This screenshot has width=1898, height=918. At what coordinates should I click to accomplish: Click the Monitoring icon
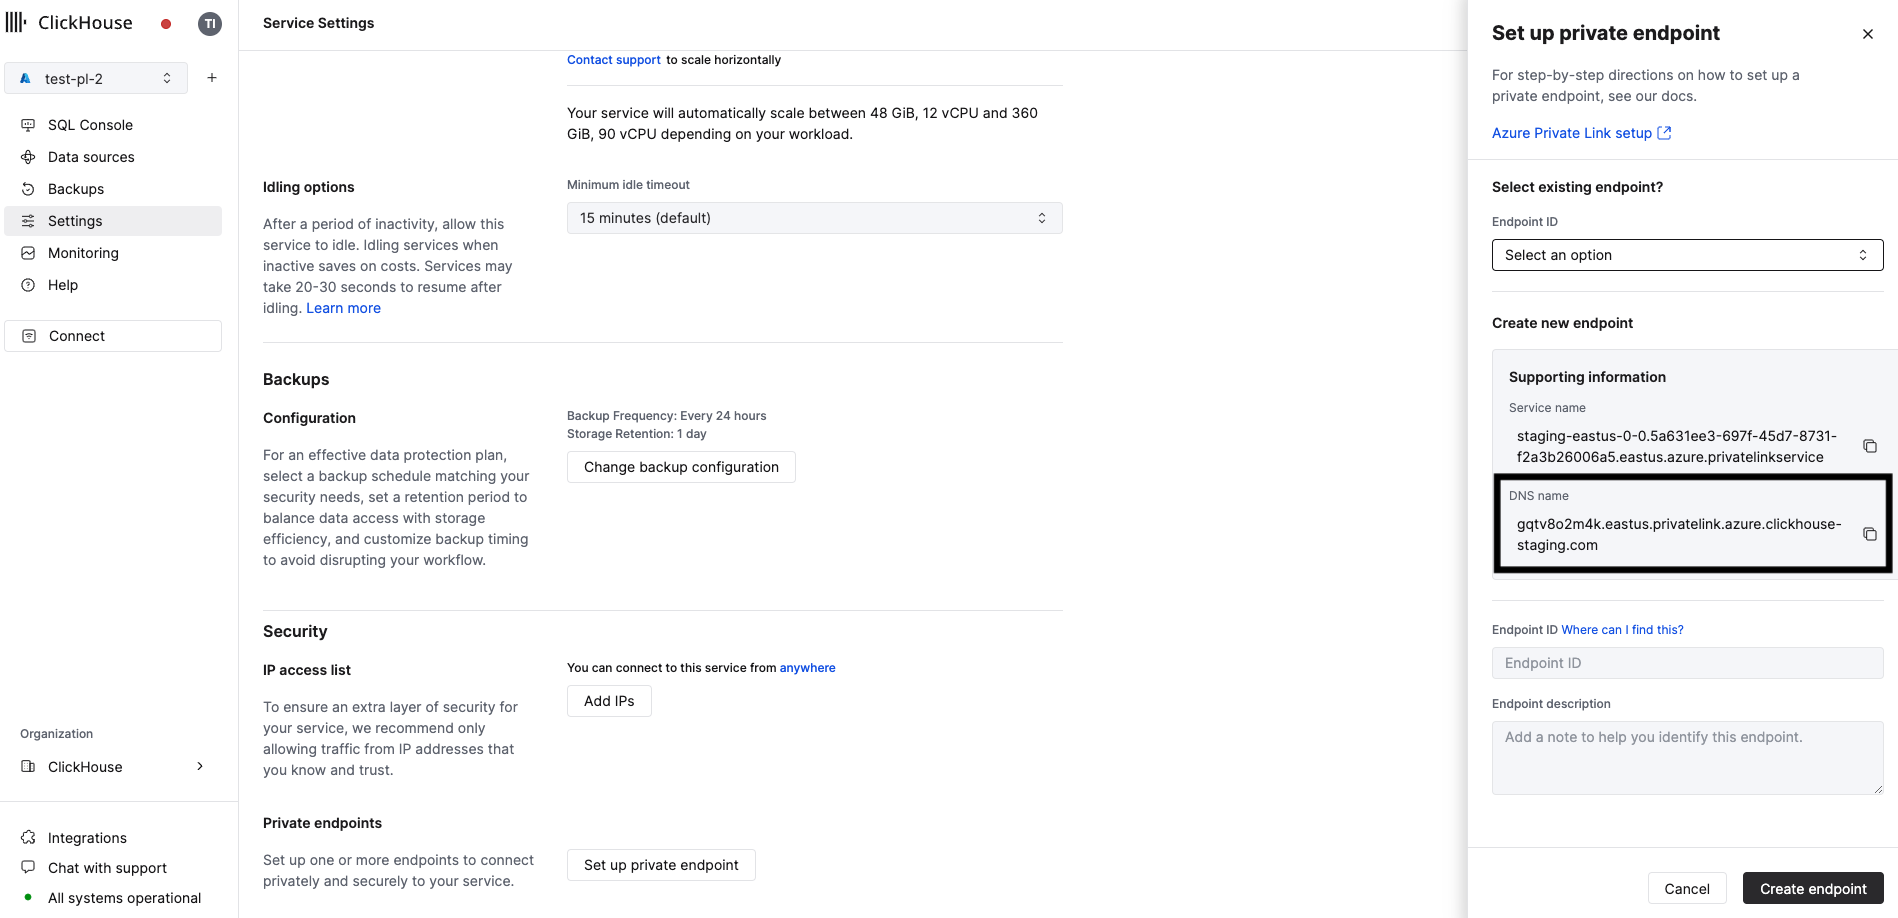click(28, 252)
